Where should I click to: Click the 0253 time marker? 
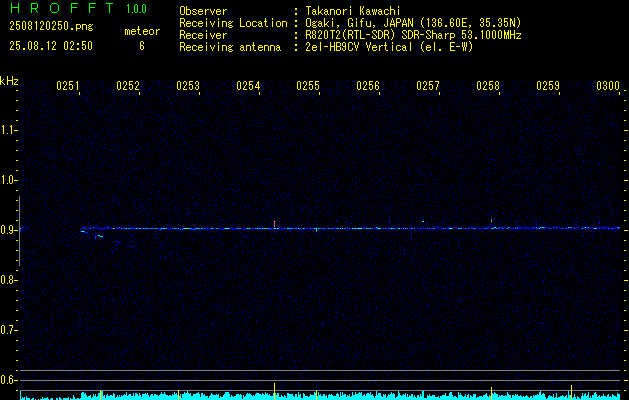(x=188, y=86)
